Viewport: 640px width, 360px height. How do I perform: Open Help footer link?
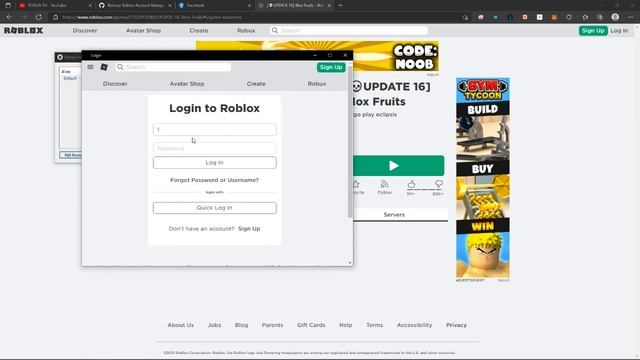point(345,325)
